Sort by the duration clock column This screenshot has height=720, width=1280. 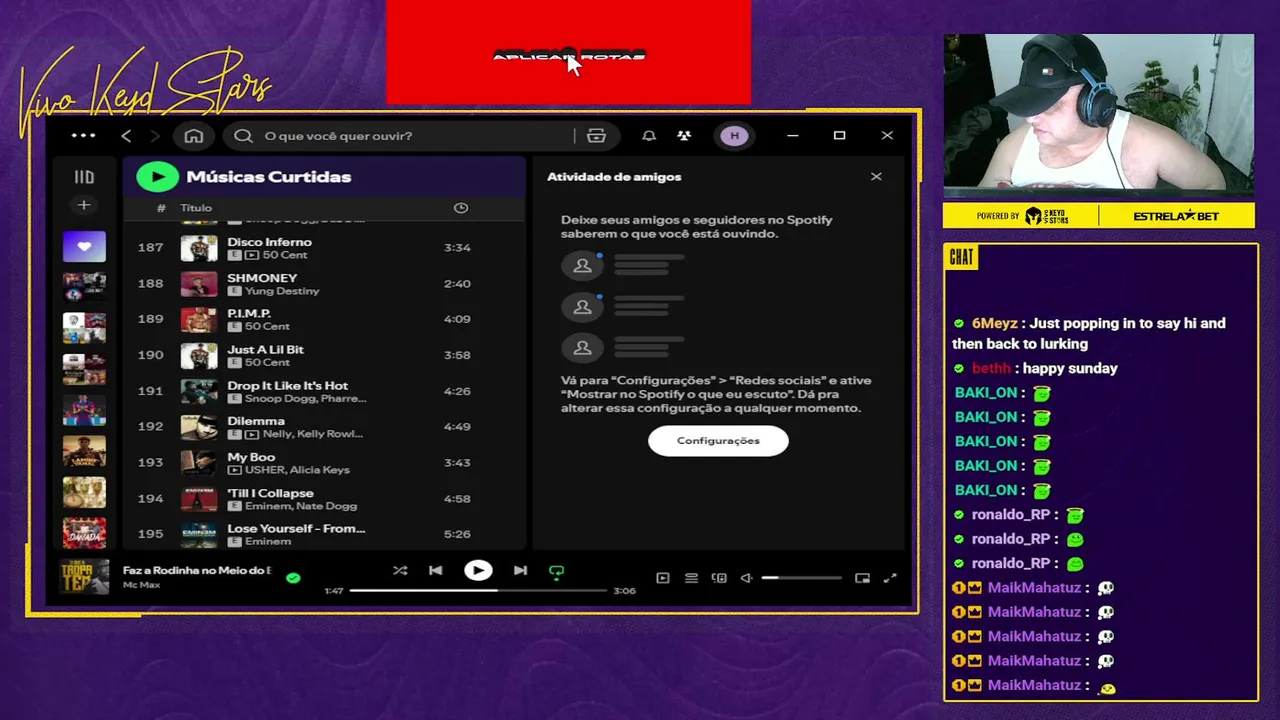[x=461, y=208]
